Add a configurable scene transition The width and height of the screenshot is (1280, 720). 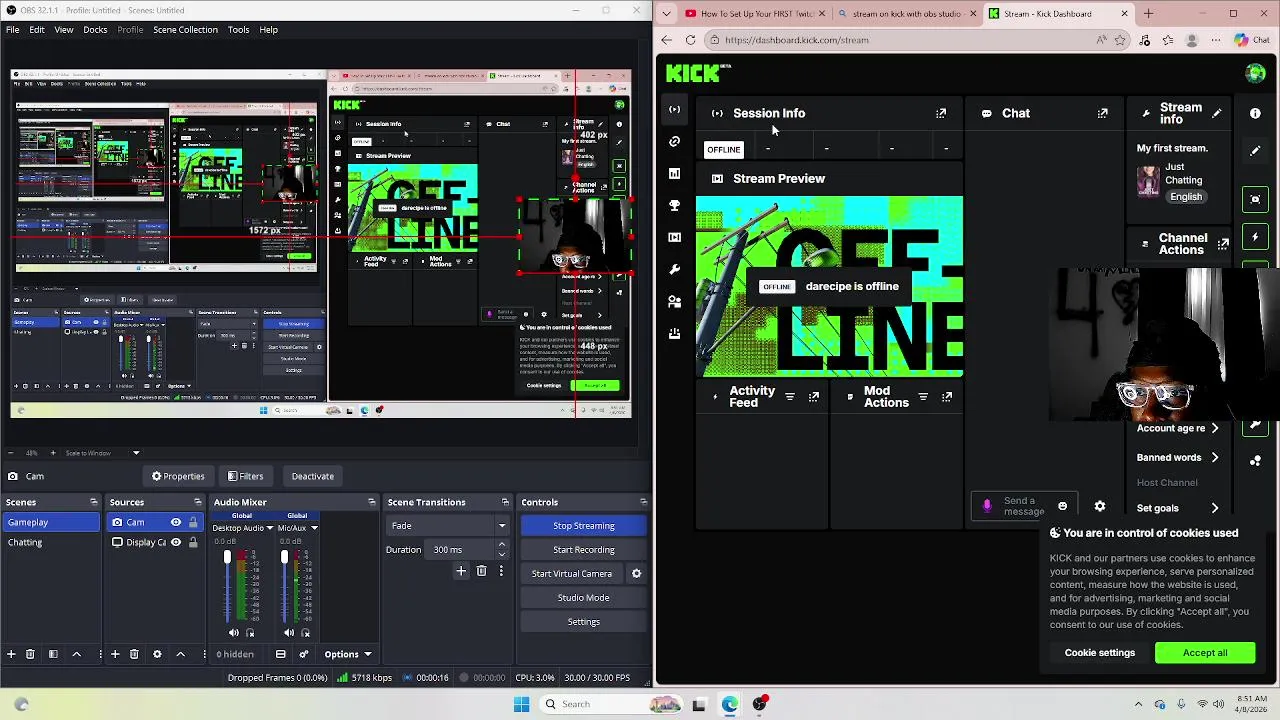click(x=461, y=571)
